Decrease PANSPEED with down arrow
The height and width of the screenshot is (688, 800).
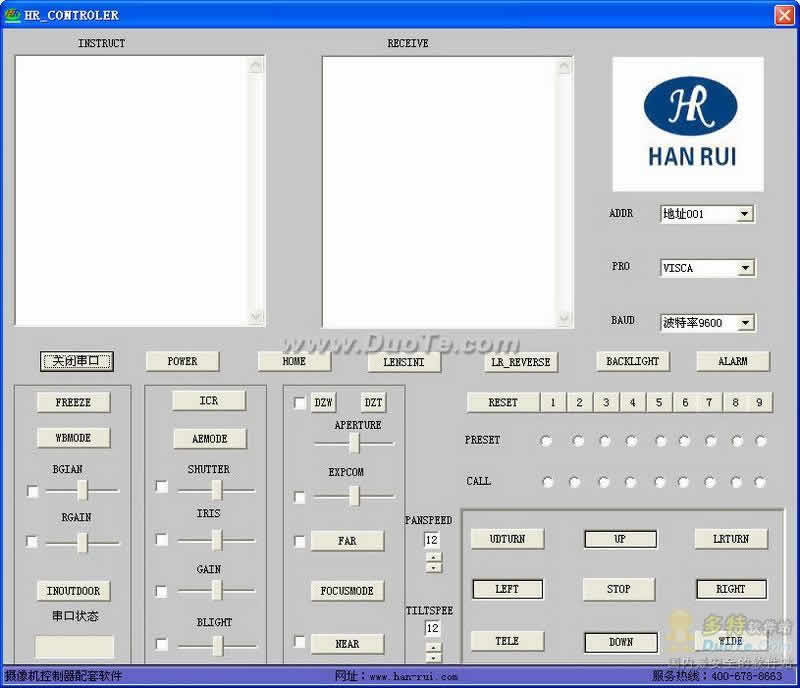pos(434,568)
